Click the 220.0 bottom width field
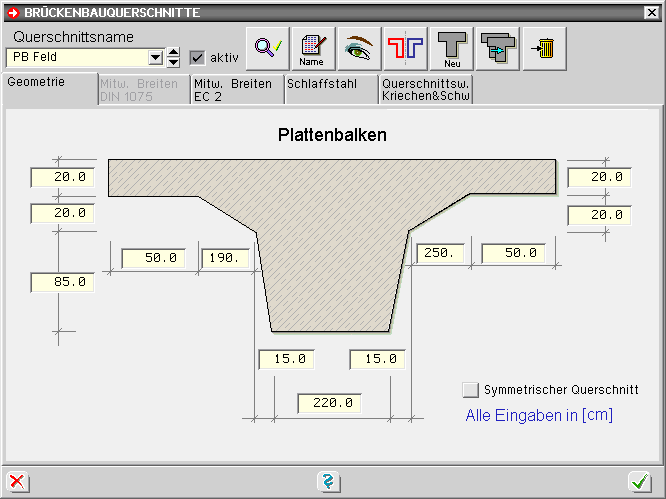Viewport: 666px width, 499px height. (328, 403)
